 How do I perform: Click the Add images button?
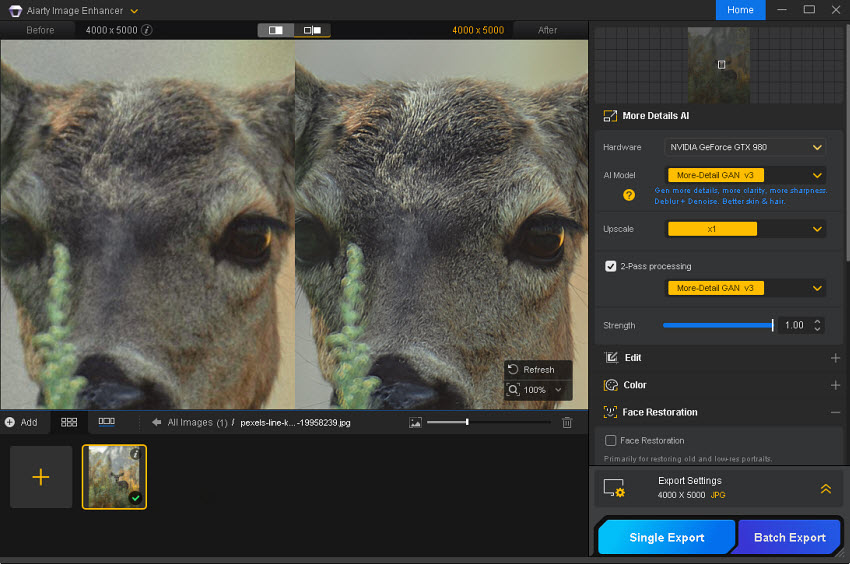click(x=21, y=422)
